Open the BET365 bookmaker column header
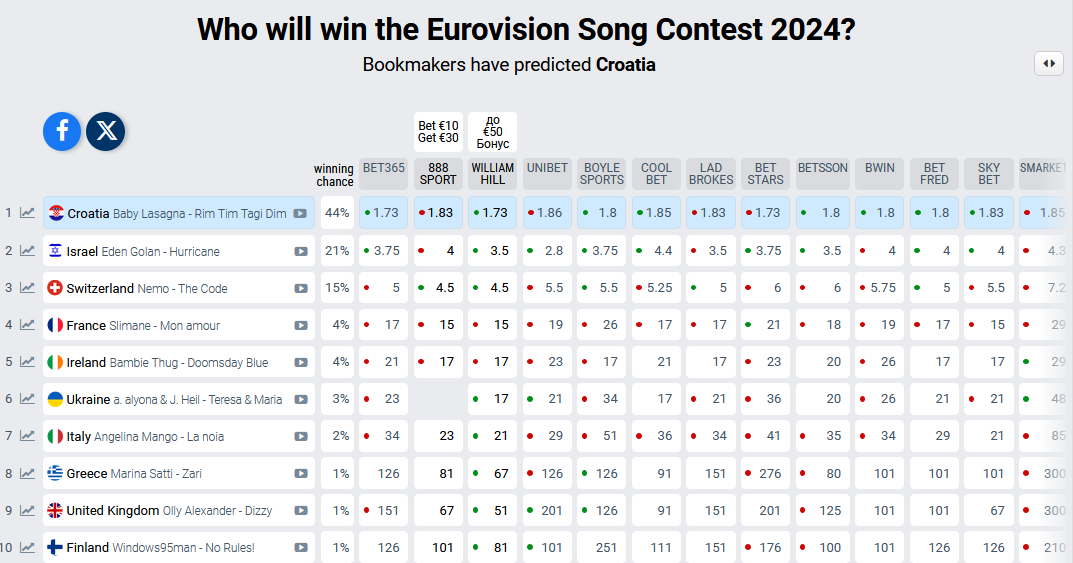The image size is (1073, 563). coord(384,168)
